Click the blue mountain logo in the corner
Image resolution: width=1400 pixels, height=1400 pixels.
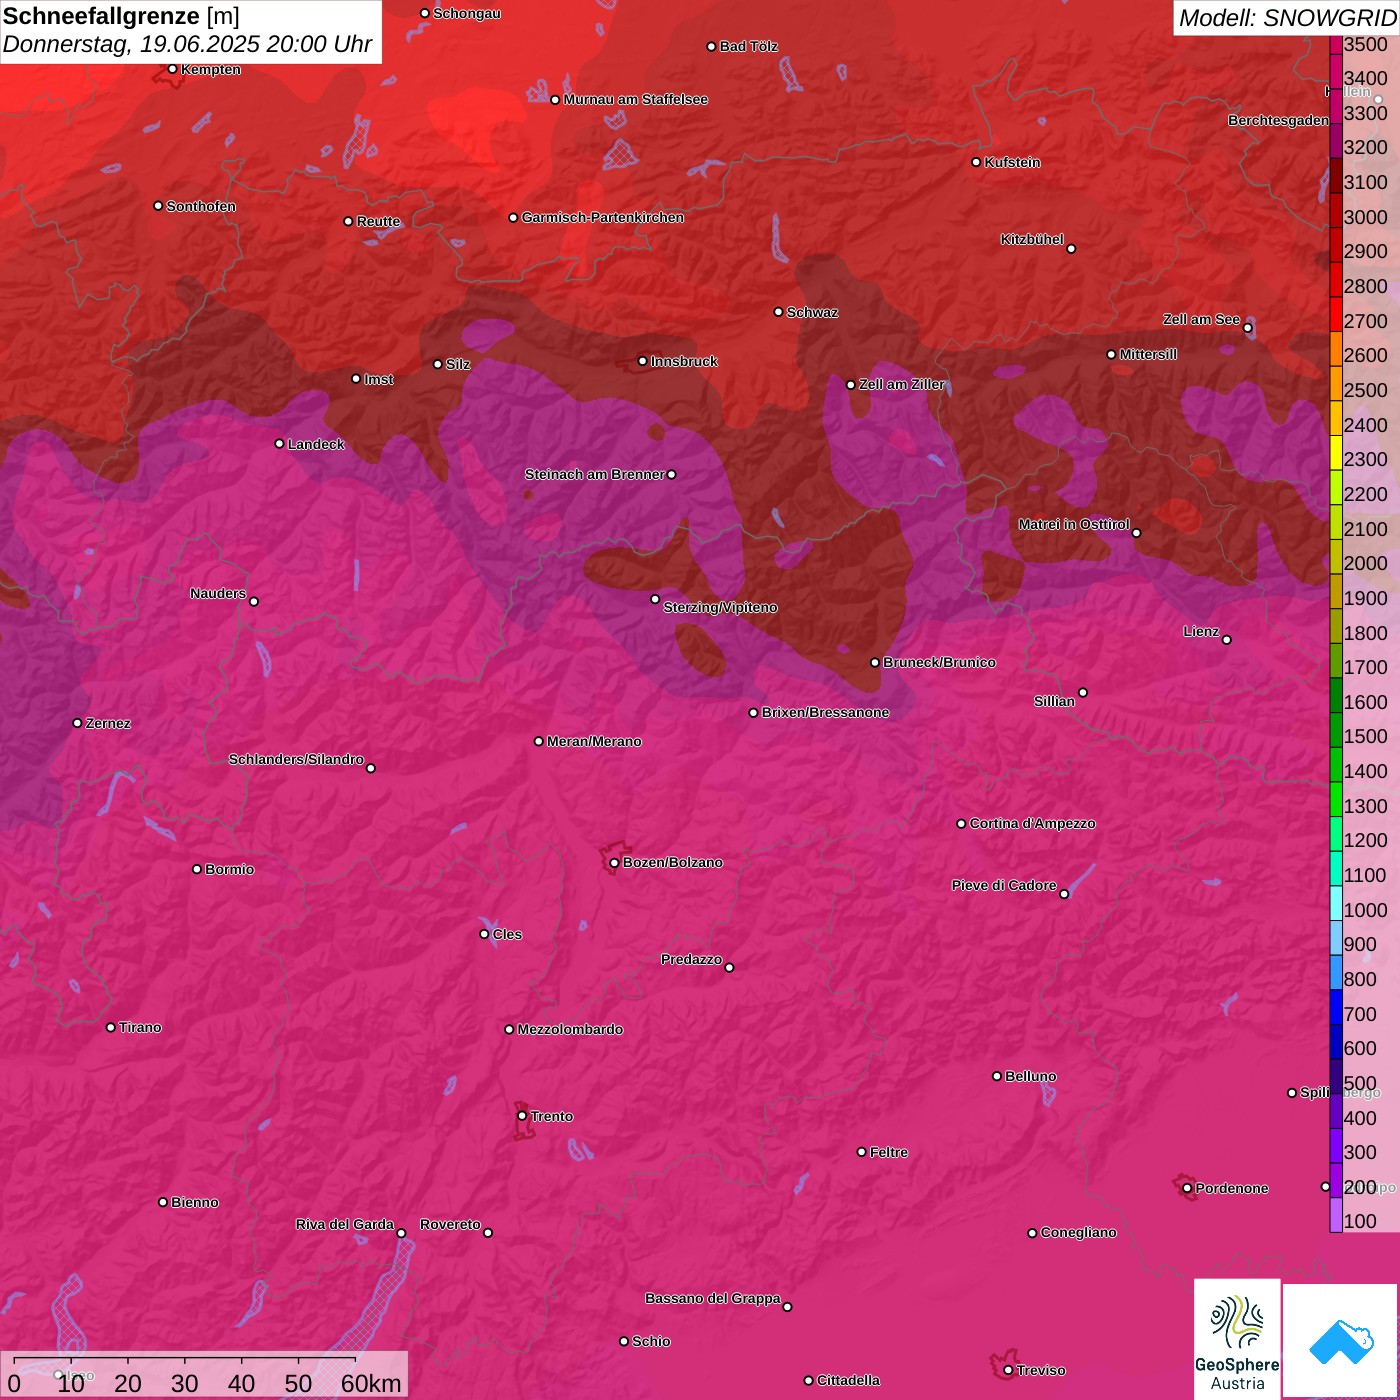pos(1340,1341)
